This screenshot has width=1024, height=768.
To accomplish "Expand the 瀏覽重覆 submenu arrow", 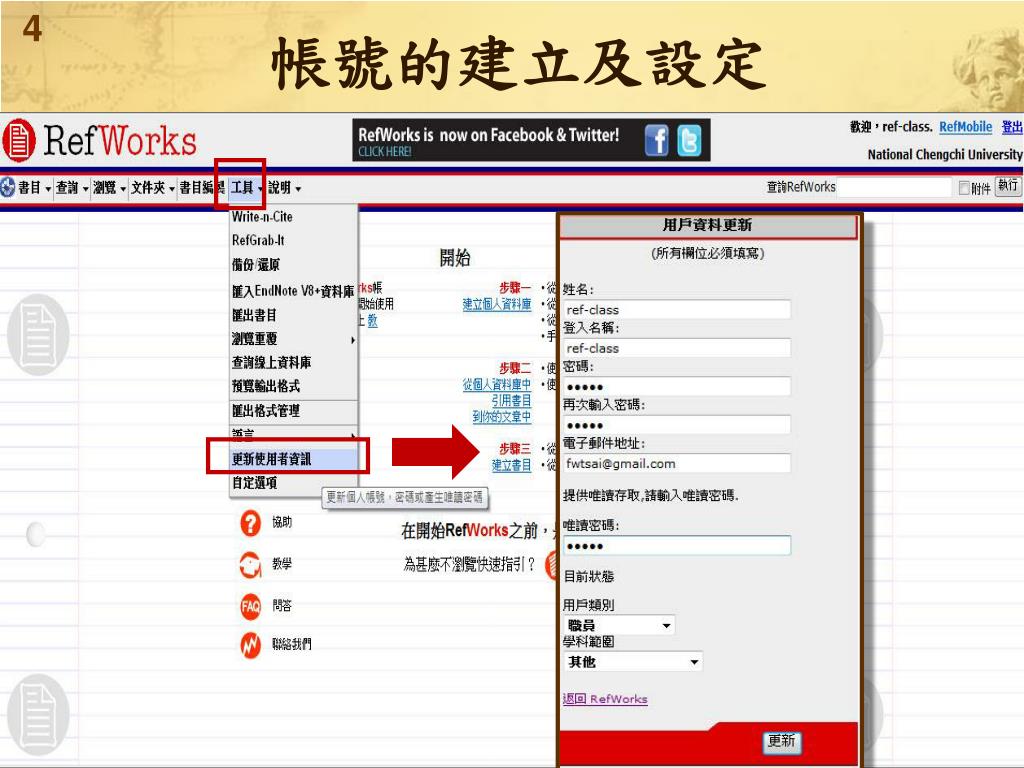I will point(353,340).
